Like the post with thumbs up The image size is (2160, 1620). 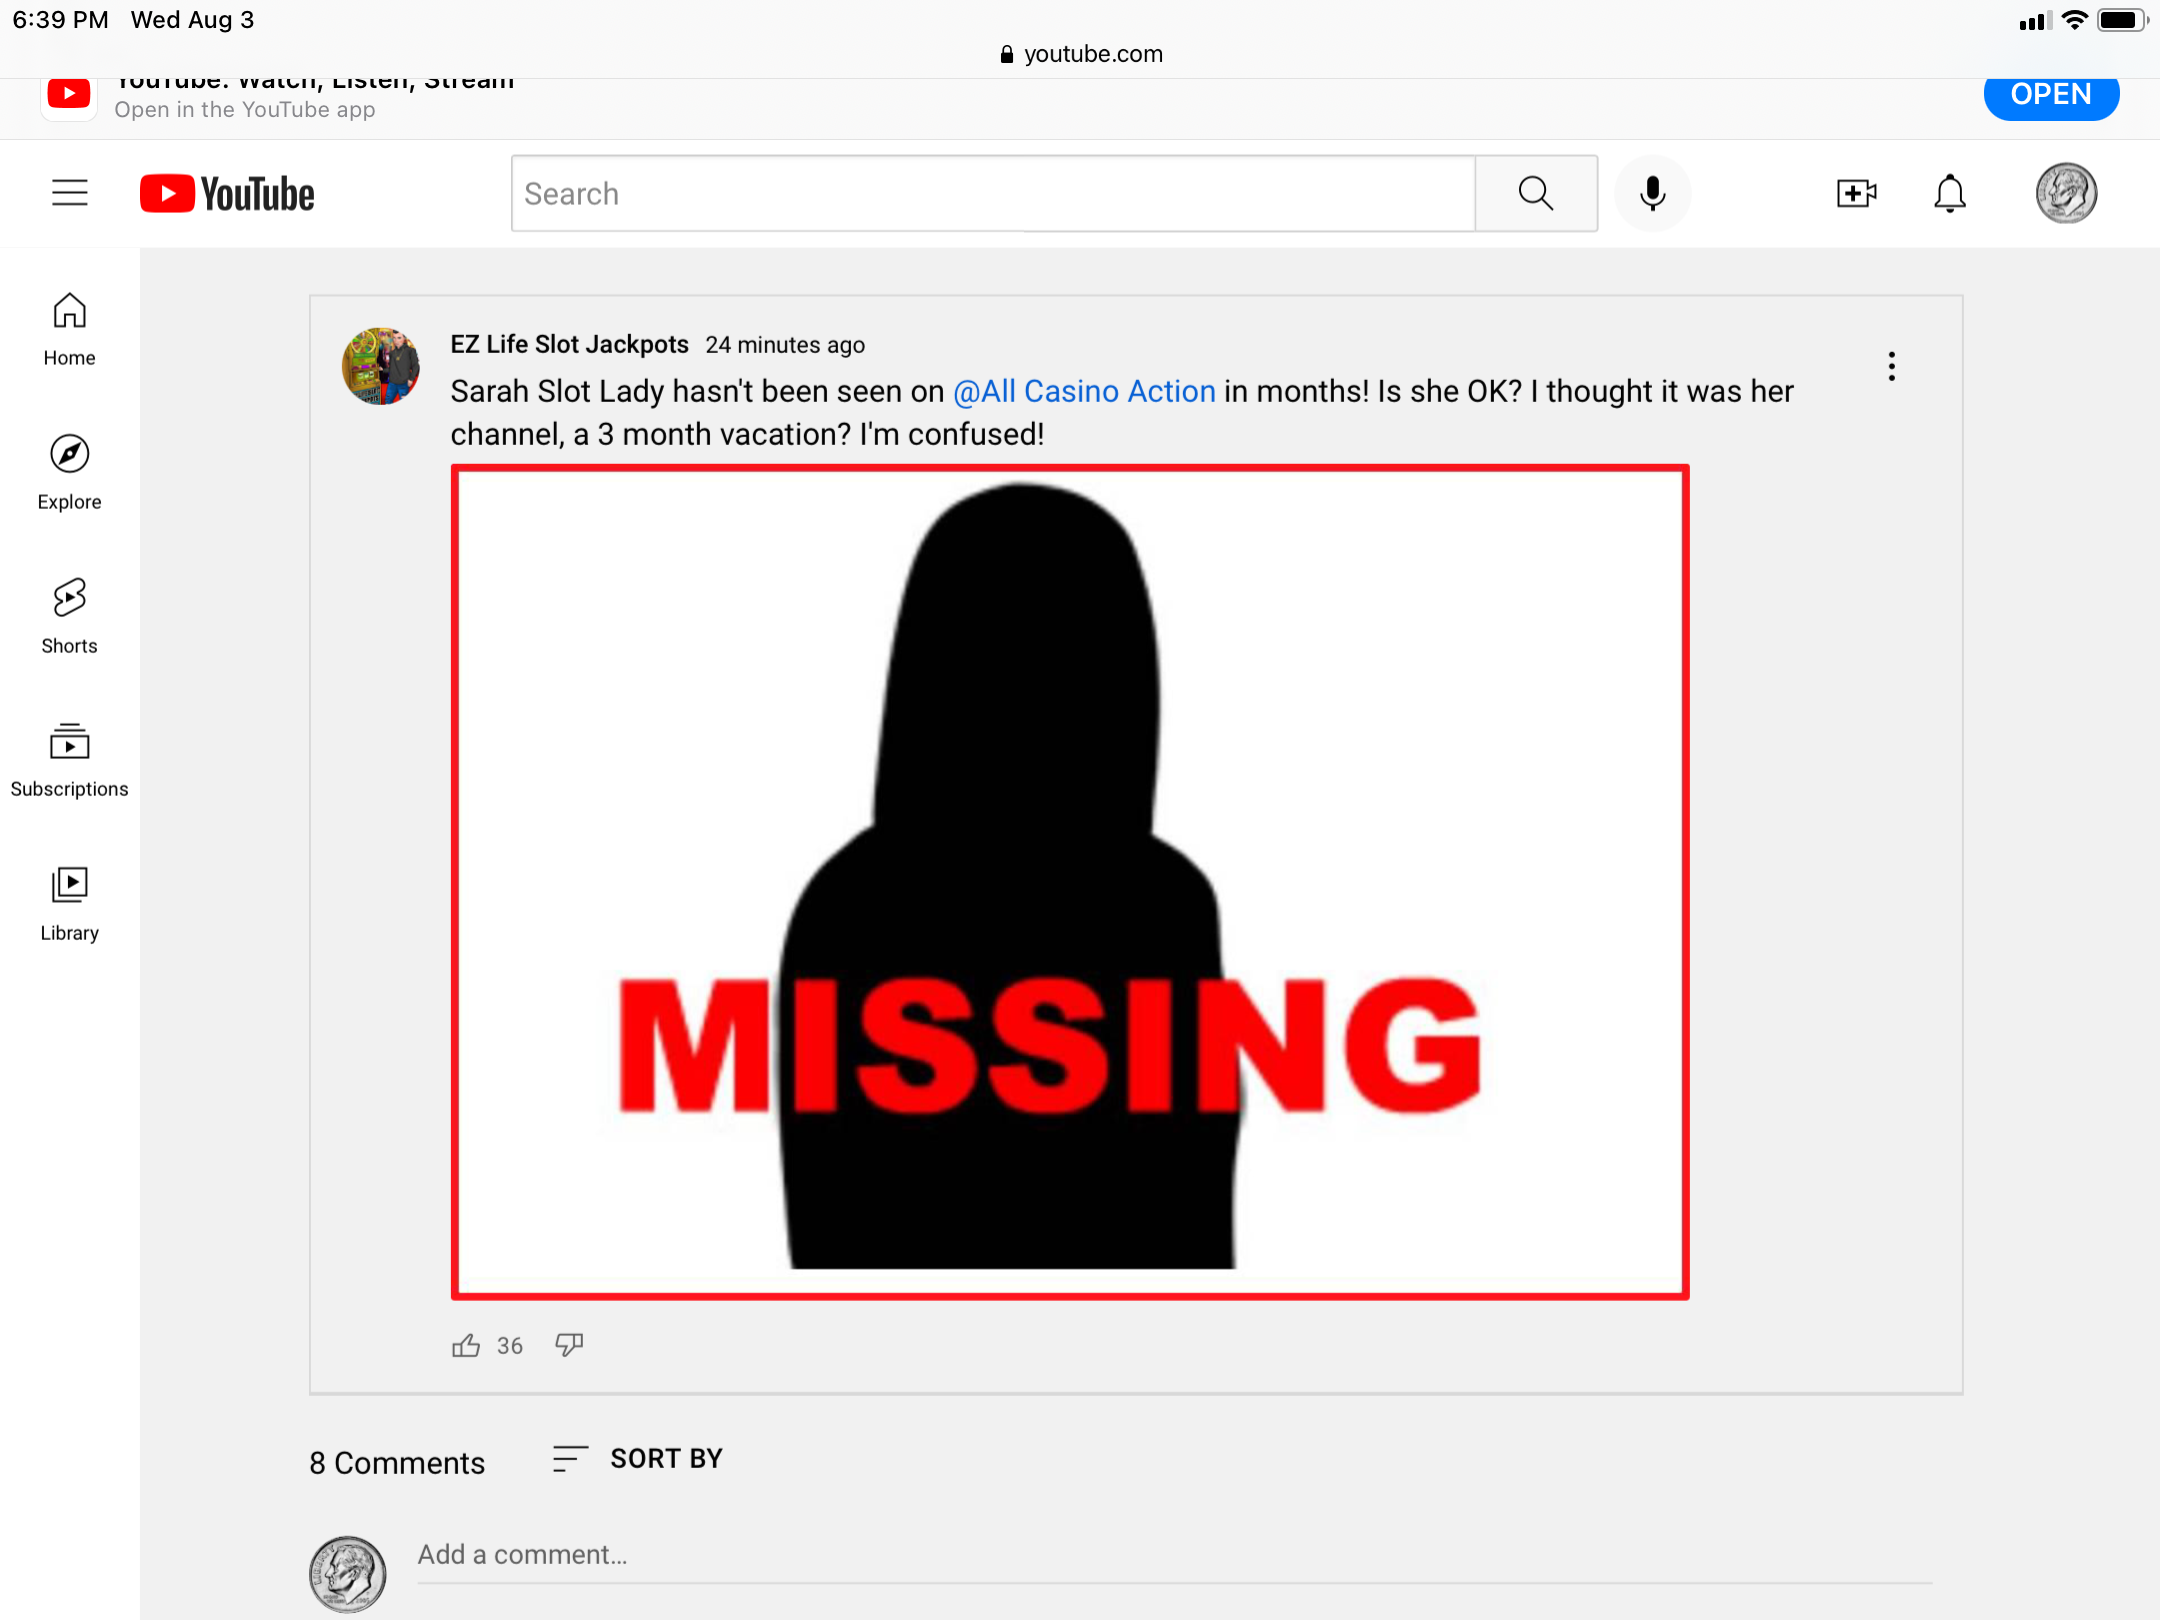[x=466, y=1345]
